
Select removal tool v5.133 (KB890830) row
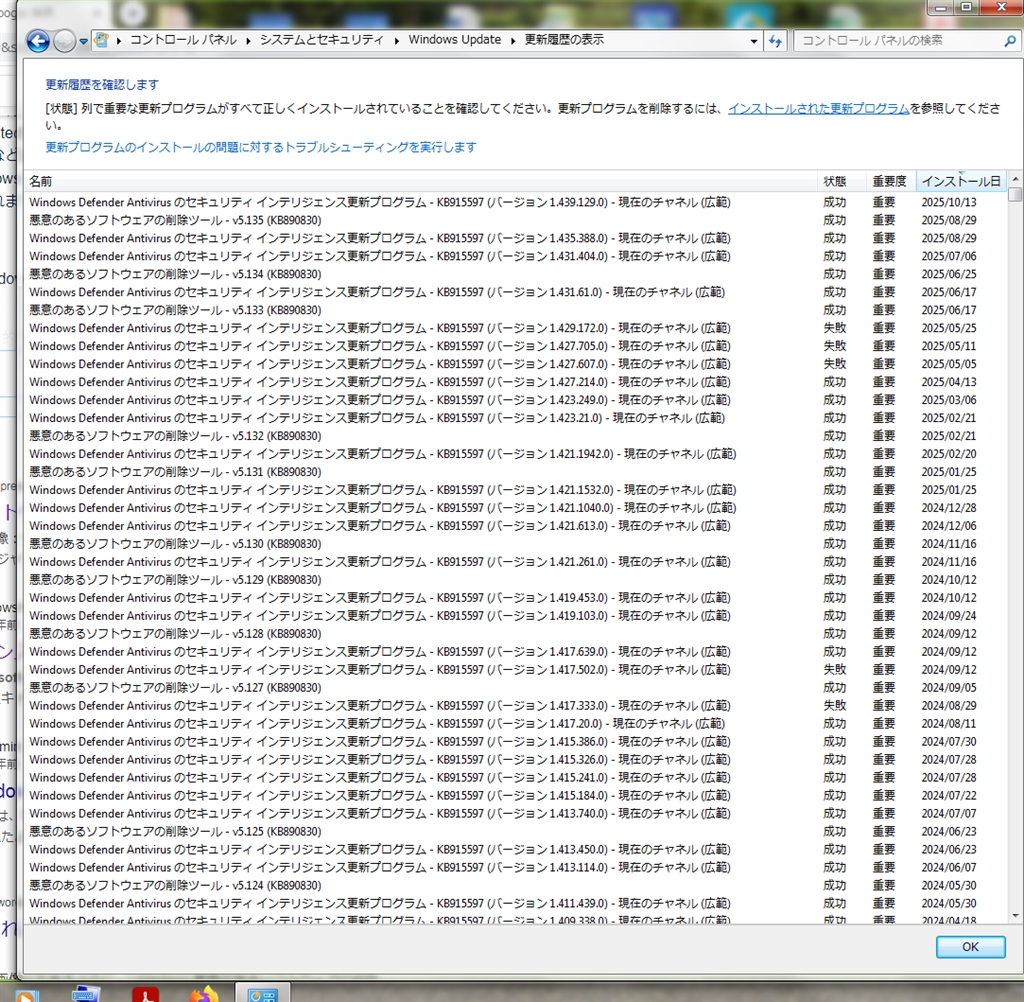pos(516,310)
